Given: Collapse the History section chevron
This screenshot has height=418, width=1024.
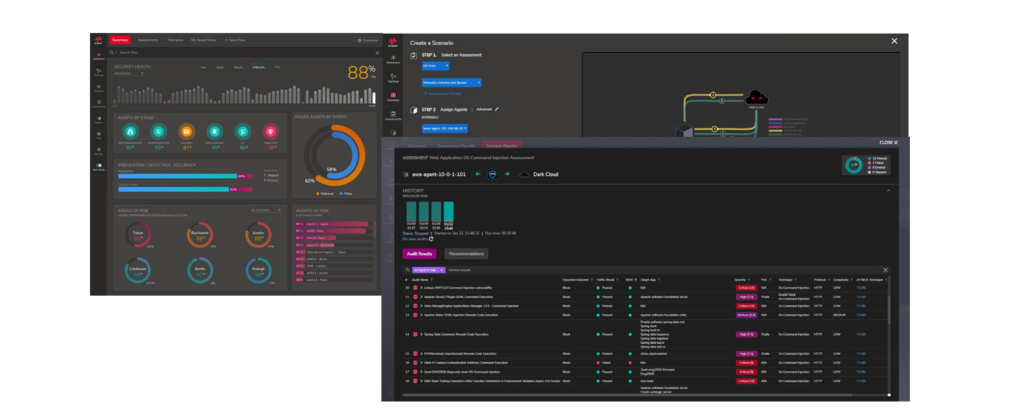Looking at the screenshot, I should tap(889, 189).
